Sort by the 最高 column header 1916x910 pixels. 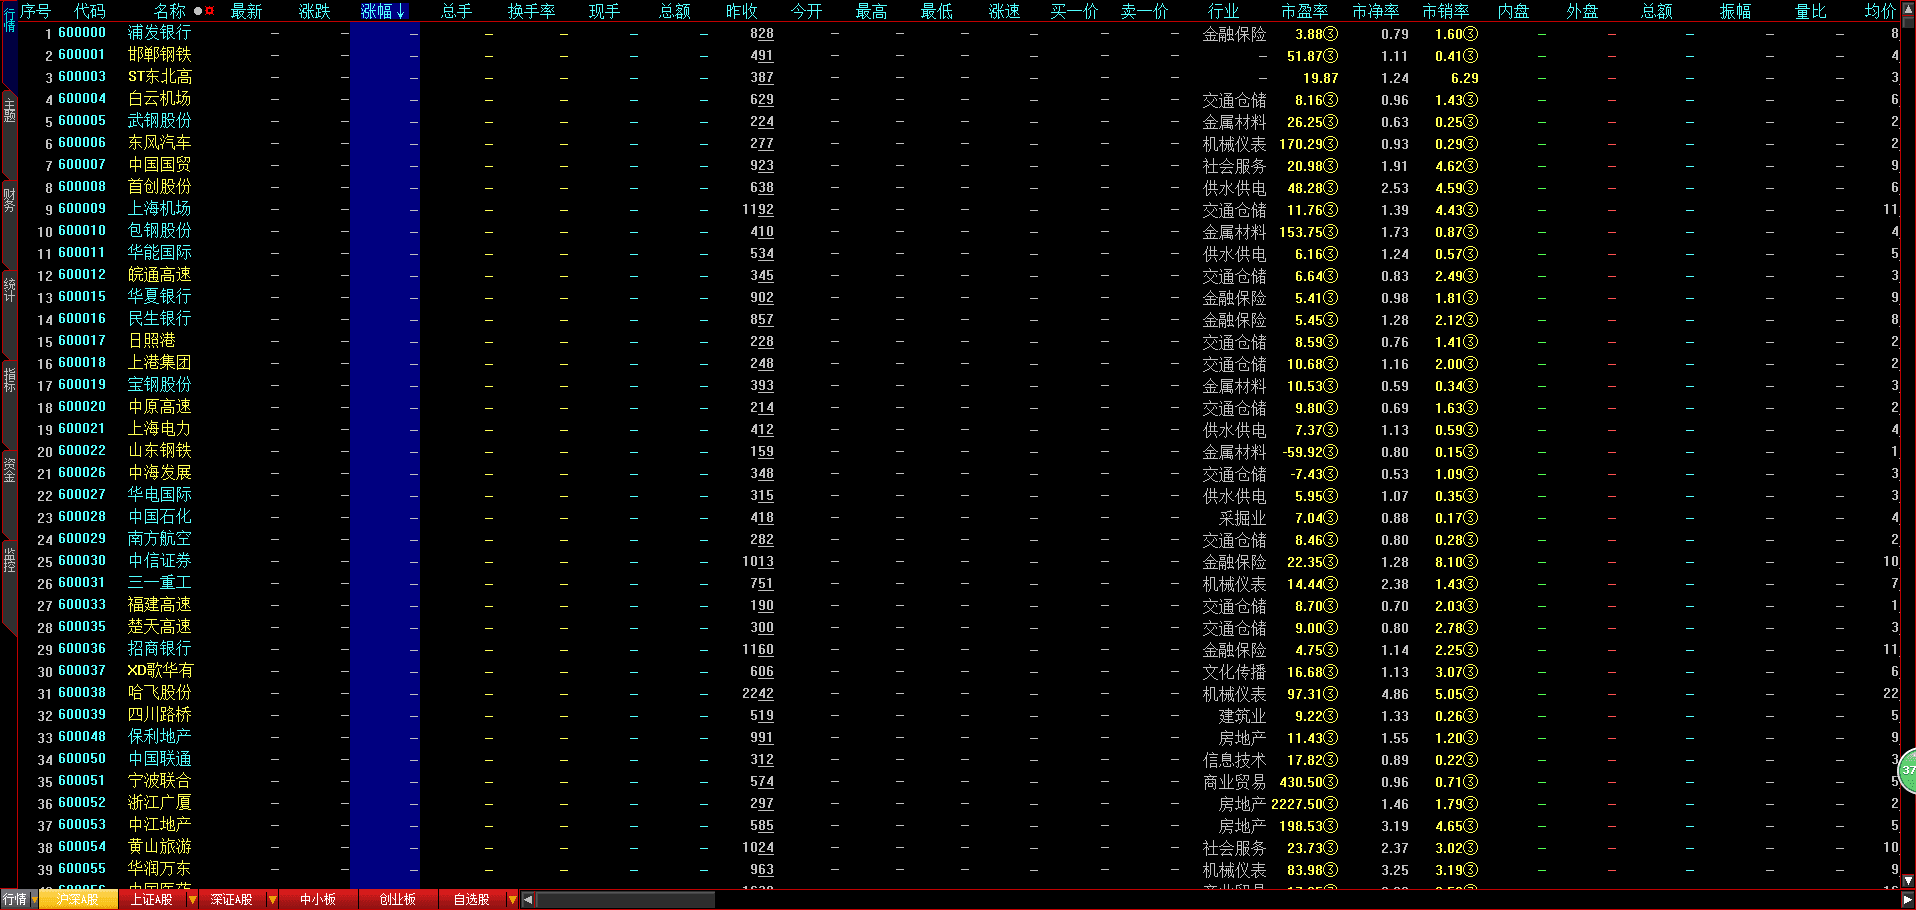[871, 11]
